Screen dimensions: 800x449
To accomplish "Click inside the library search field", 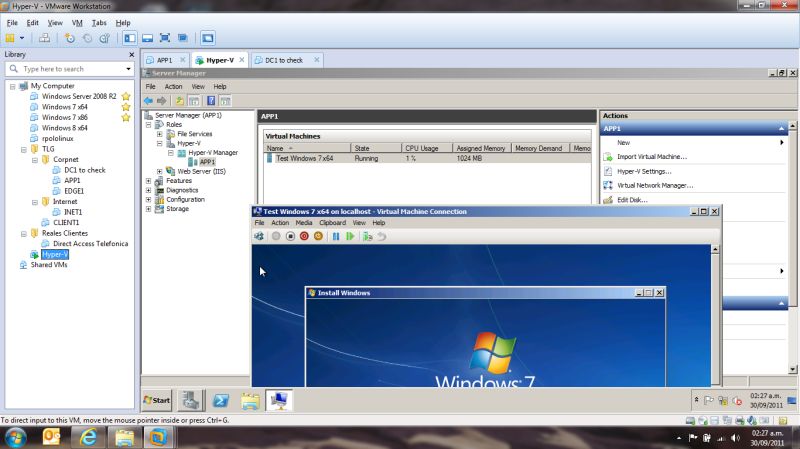I will 69,69.
